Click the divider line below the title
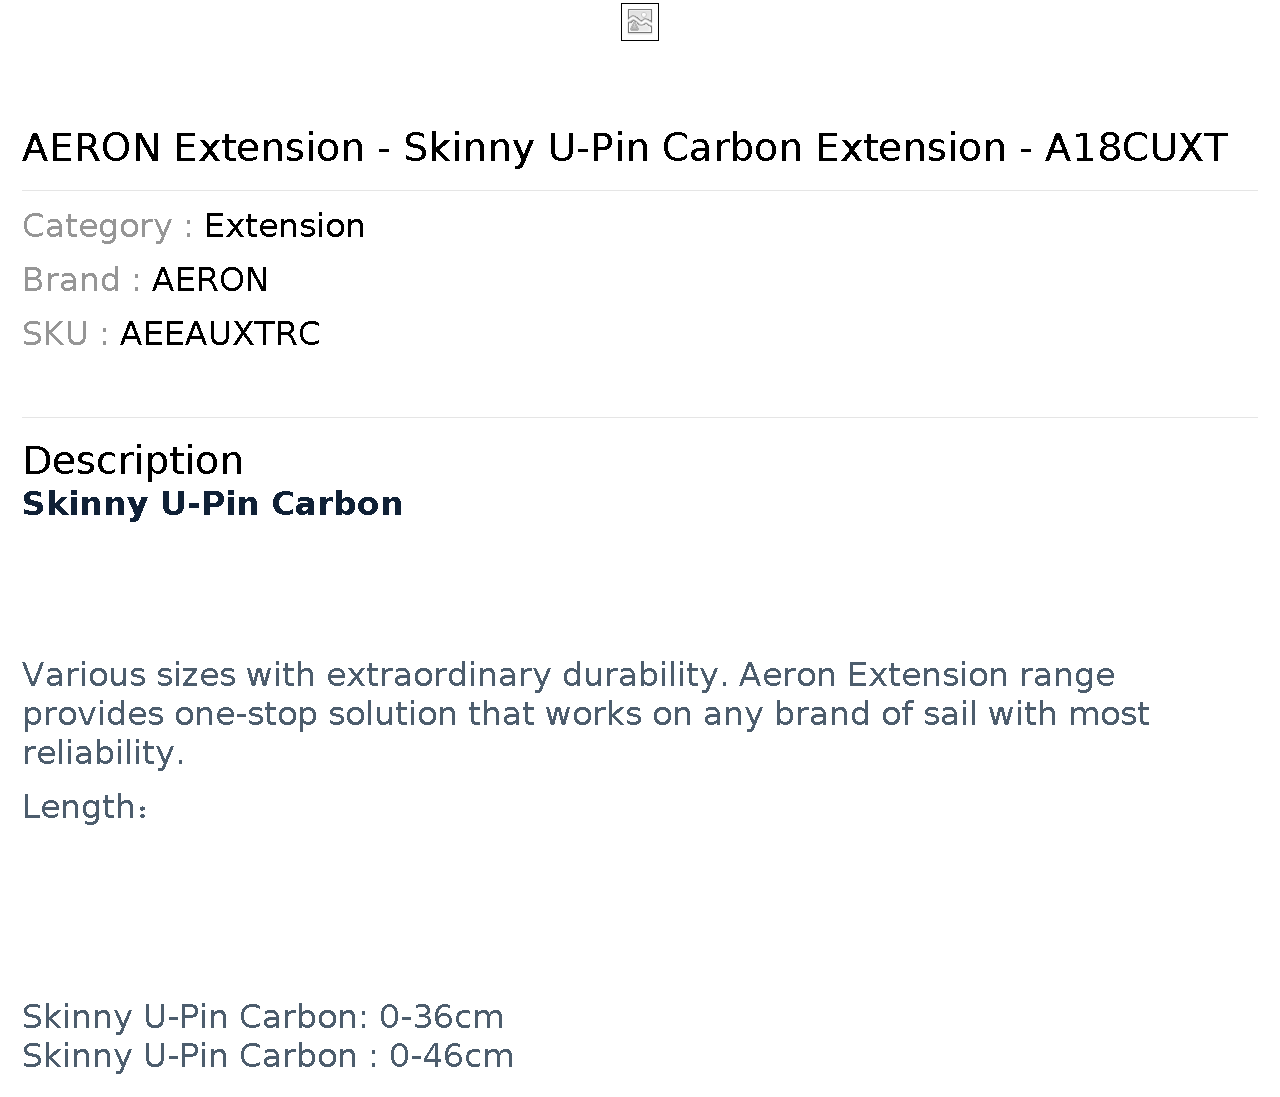 click(640, 190)
